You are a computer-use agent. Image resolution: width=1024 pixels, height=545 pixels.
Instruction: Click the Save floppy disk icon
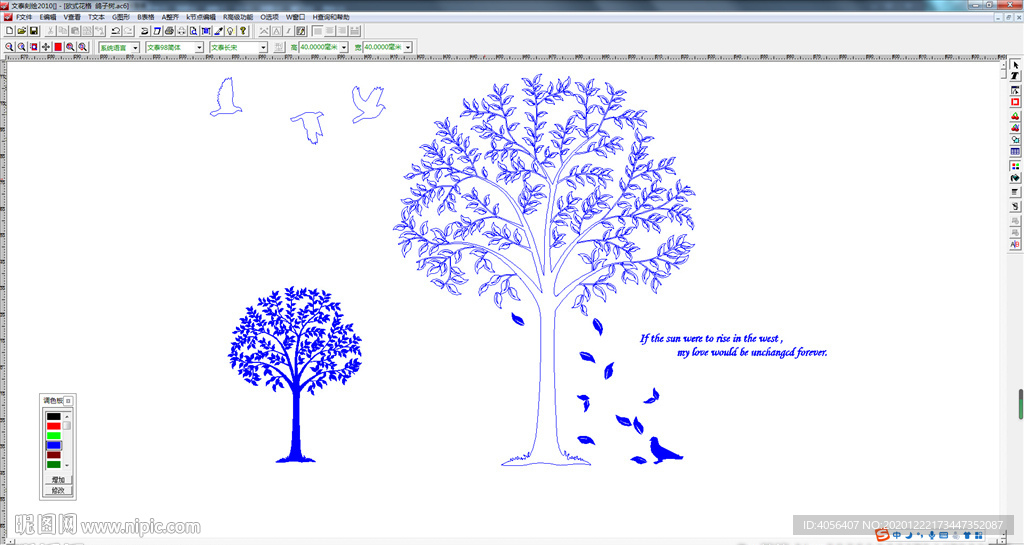[33, 31]
